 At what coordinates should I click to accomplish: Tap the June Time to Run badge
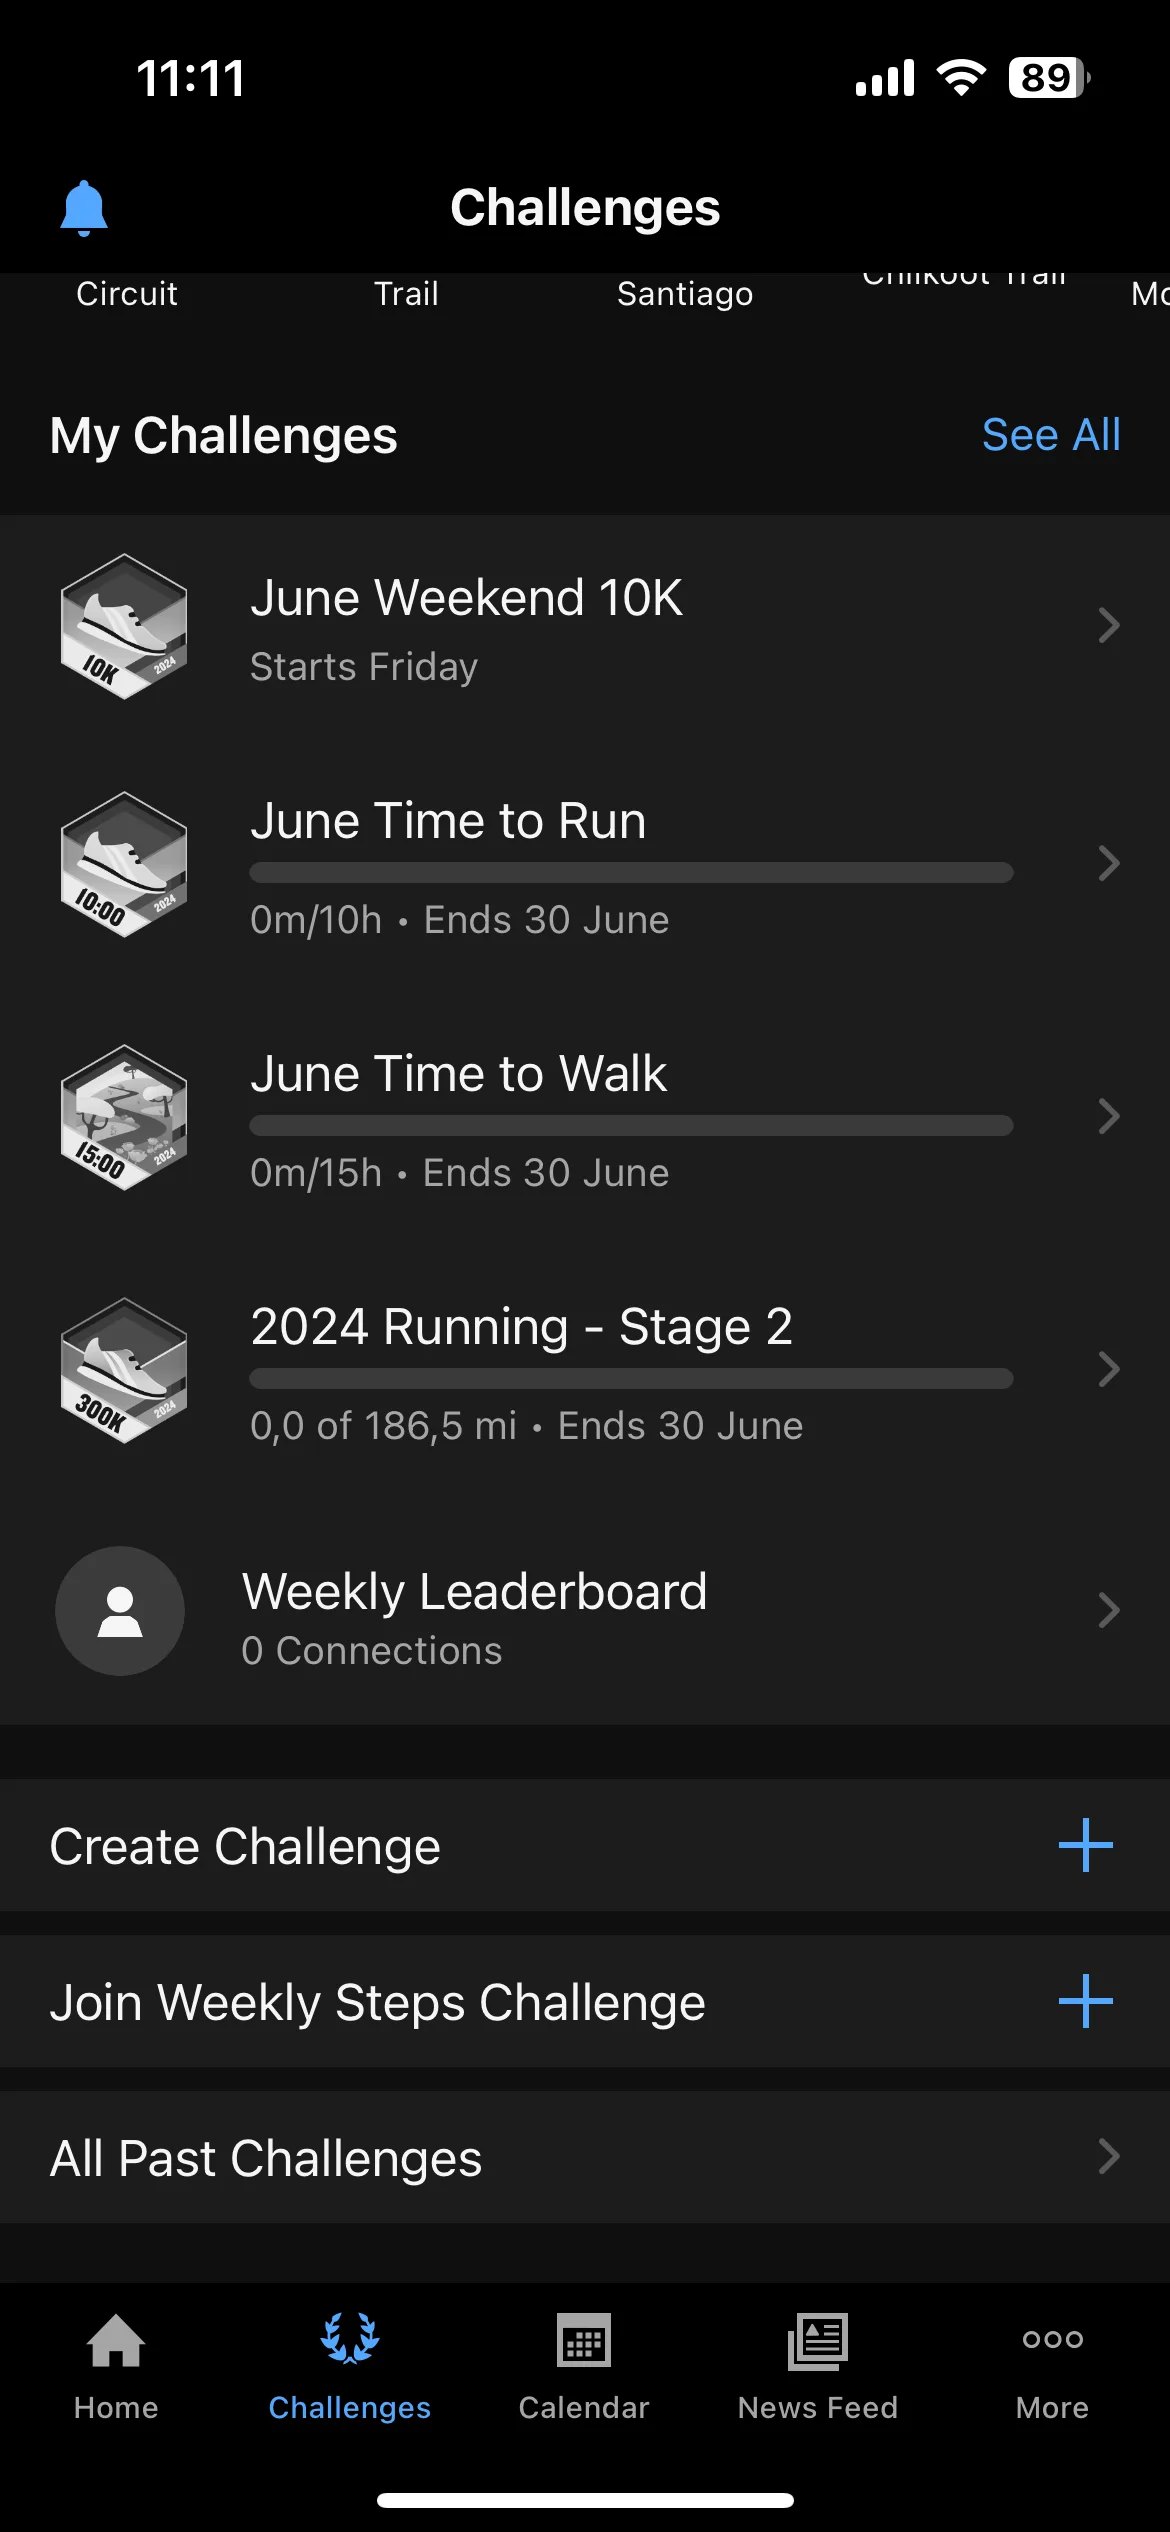tap(124, 864)
